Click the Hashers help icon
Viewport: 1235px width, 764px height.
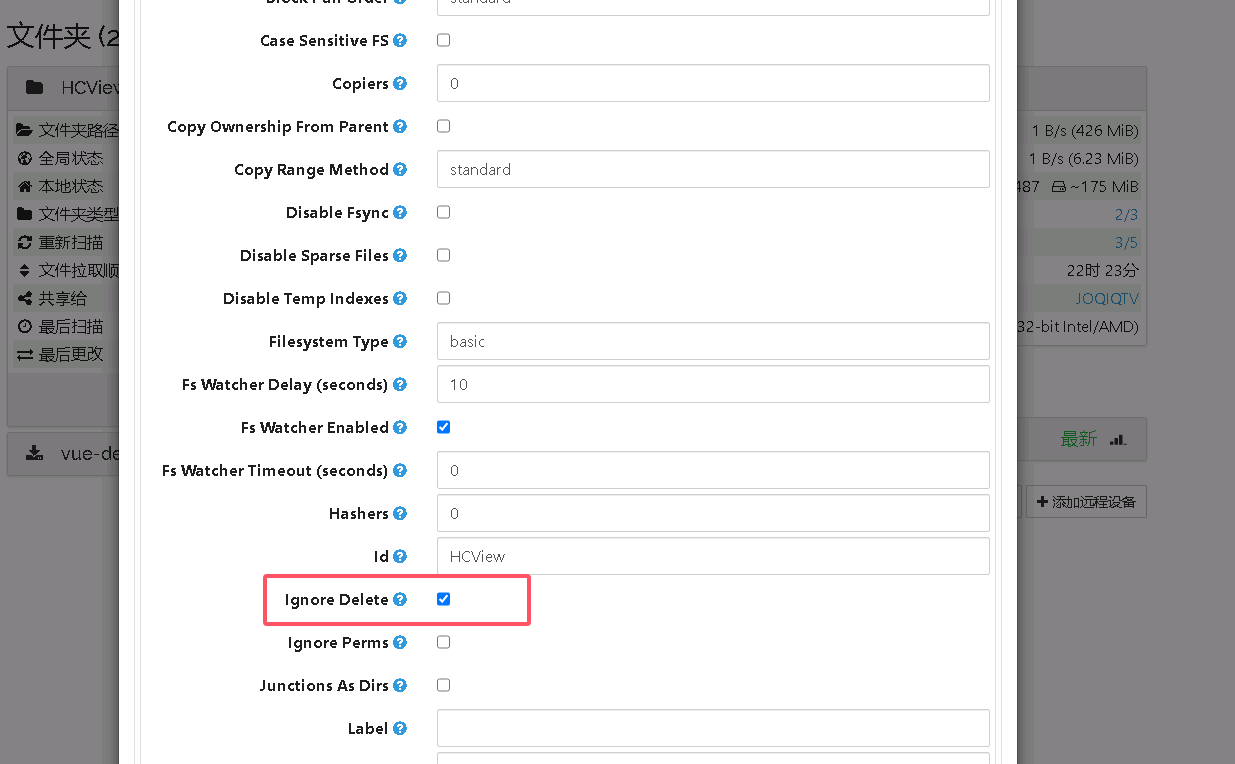point(400,514)
